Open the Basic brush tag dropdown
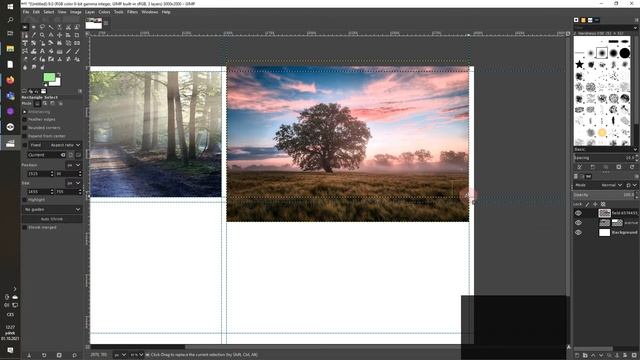 pyautogui.click(x=605, y=149)
